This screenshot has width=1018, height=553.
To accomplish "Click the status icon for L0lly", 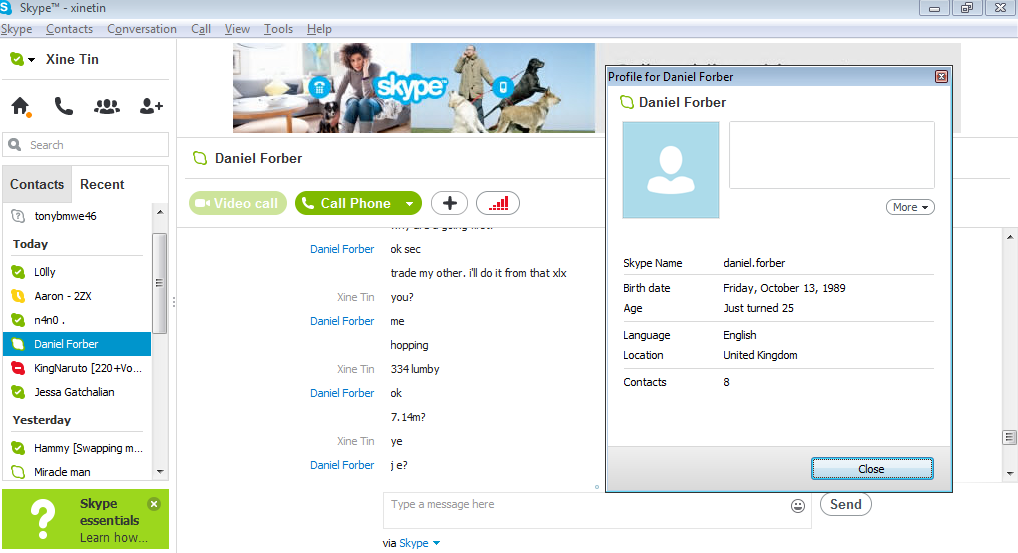I will [x=18, y=272].
